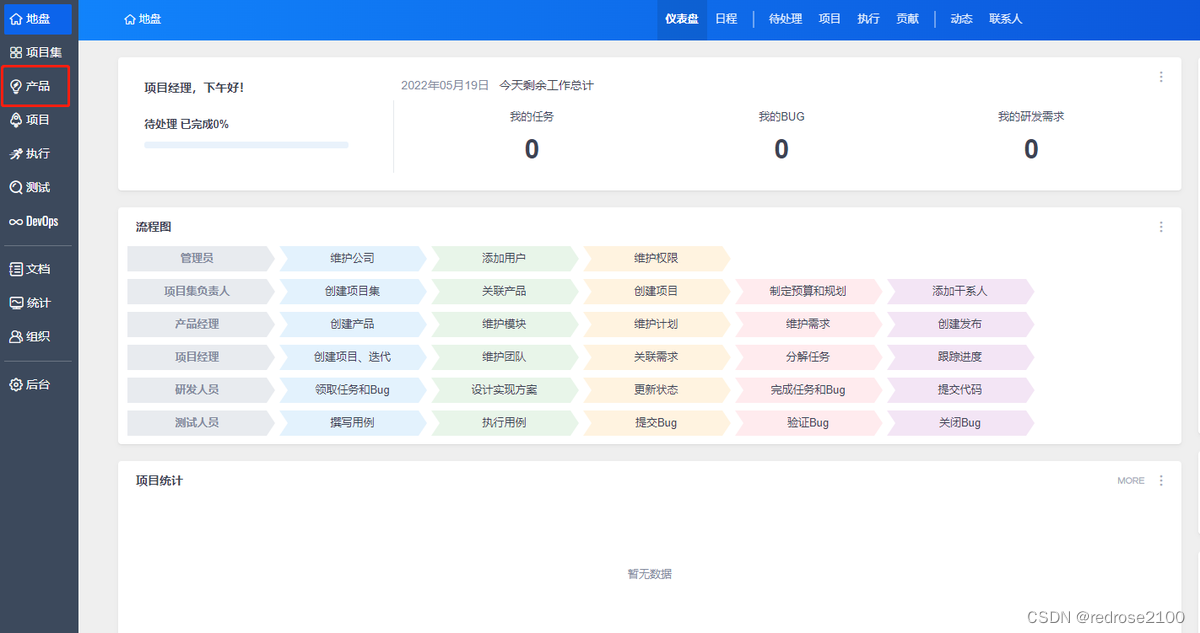Click the 验证Bug flow step
This screenshot has width=1200, height=633.
point(808,423)
